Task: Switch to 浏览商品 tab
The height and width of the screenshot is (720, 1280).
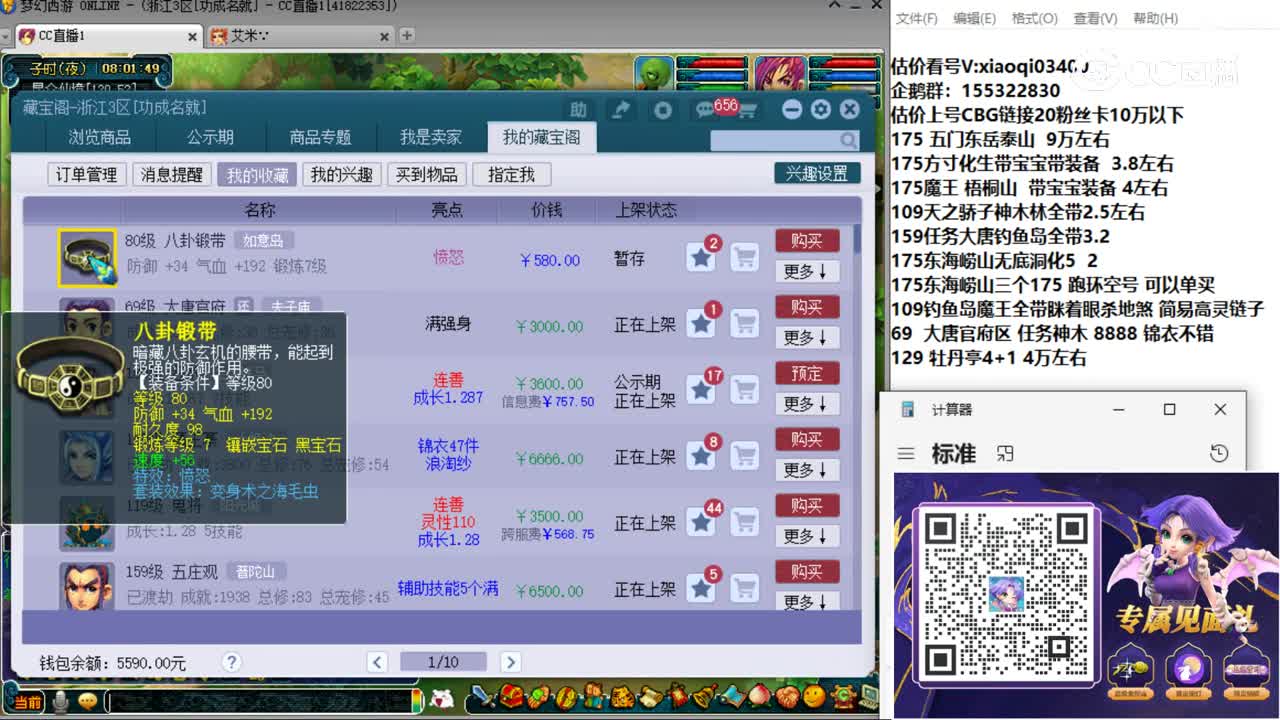Action: 99,137
